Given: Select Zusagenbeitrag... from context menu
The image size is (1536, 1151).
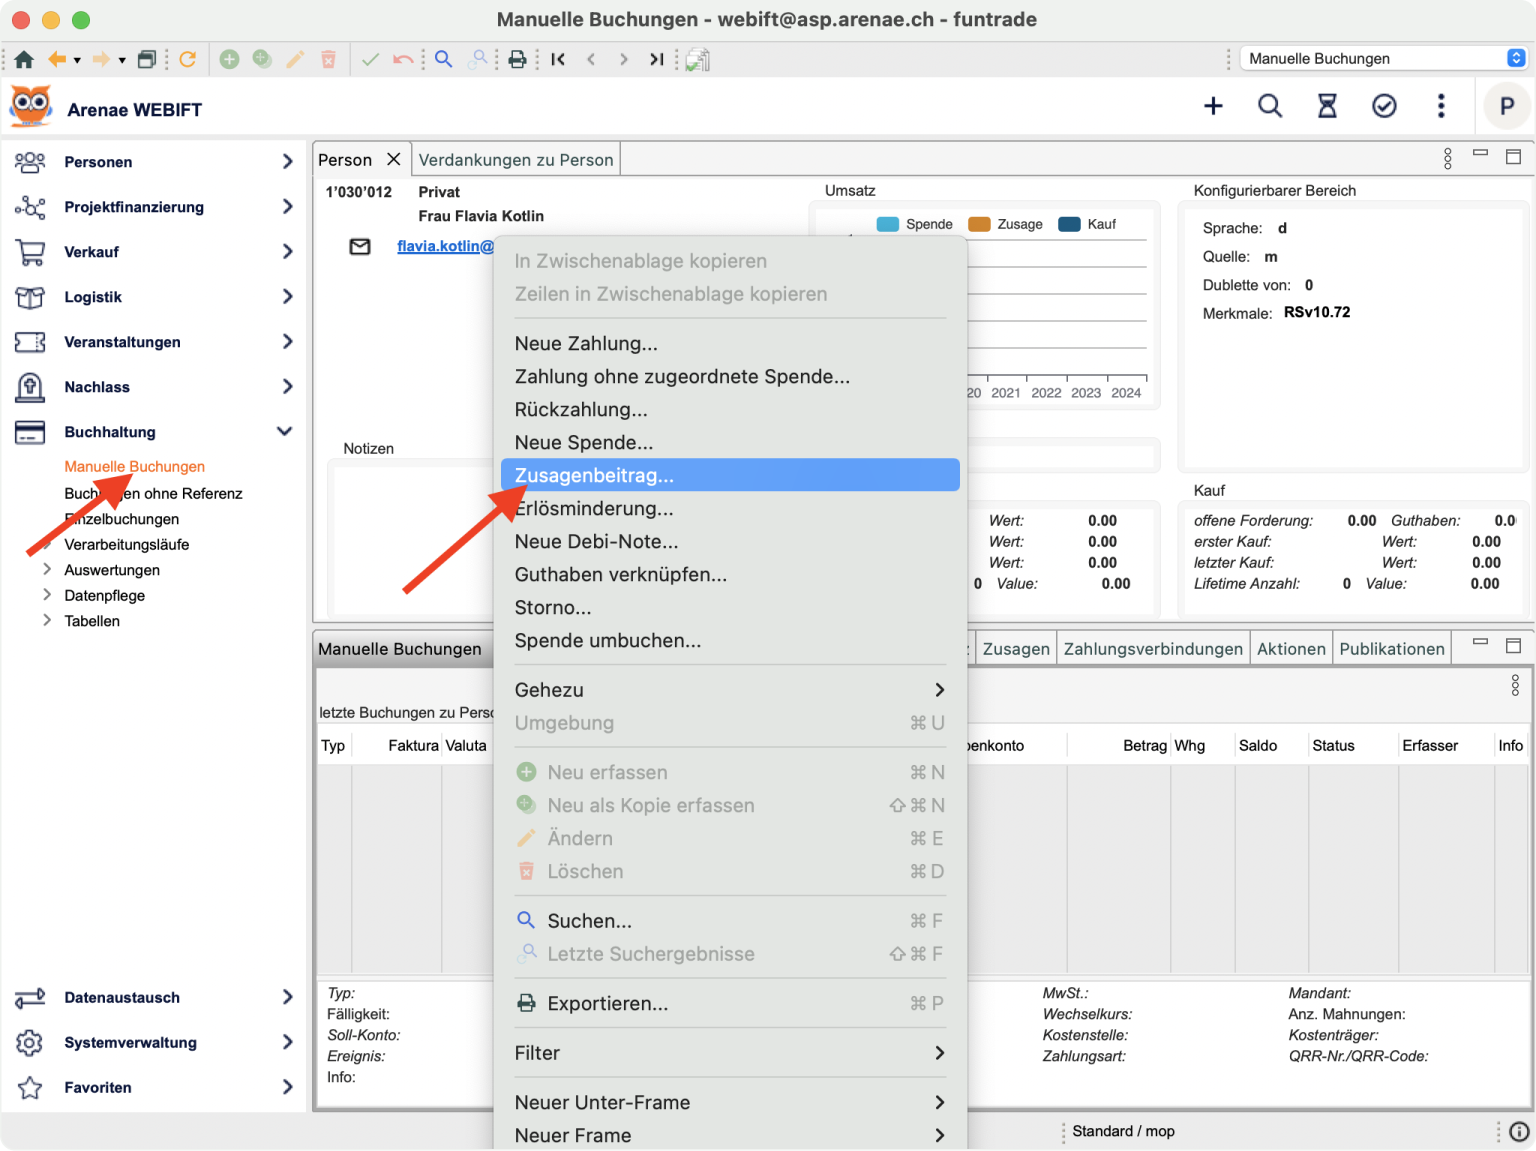Looking at the screenshot, I should tap(594, 475).
